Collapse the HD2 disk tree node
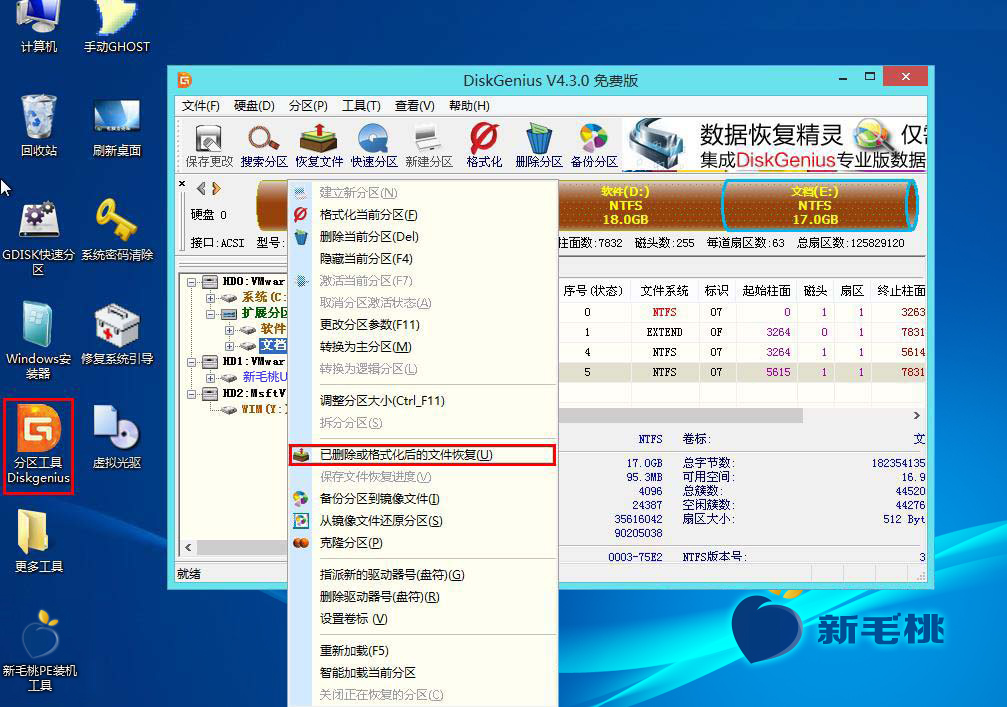 (x=191, y=394)
